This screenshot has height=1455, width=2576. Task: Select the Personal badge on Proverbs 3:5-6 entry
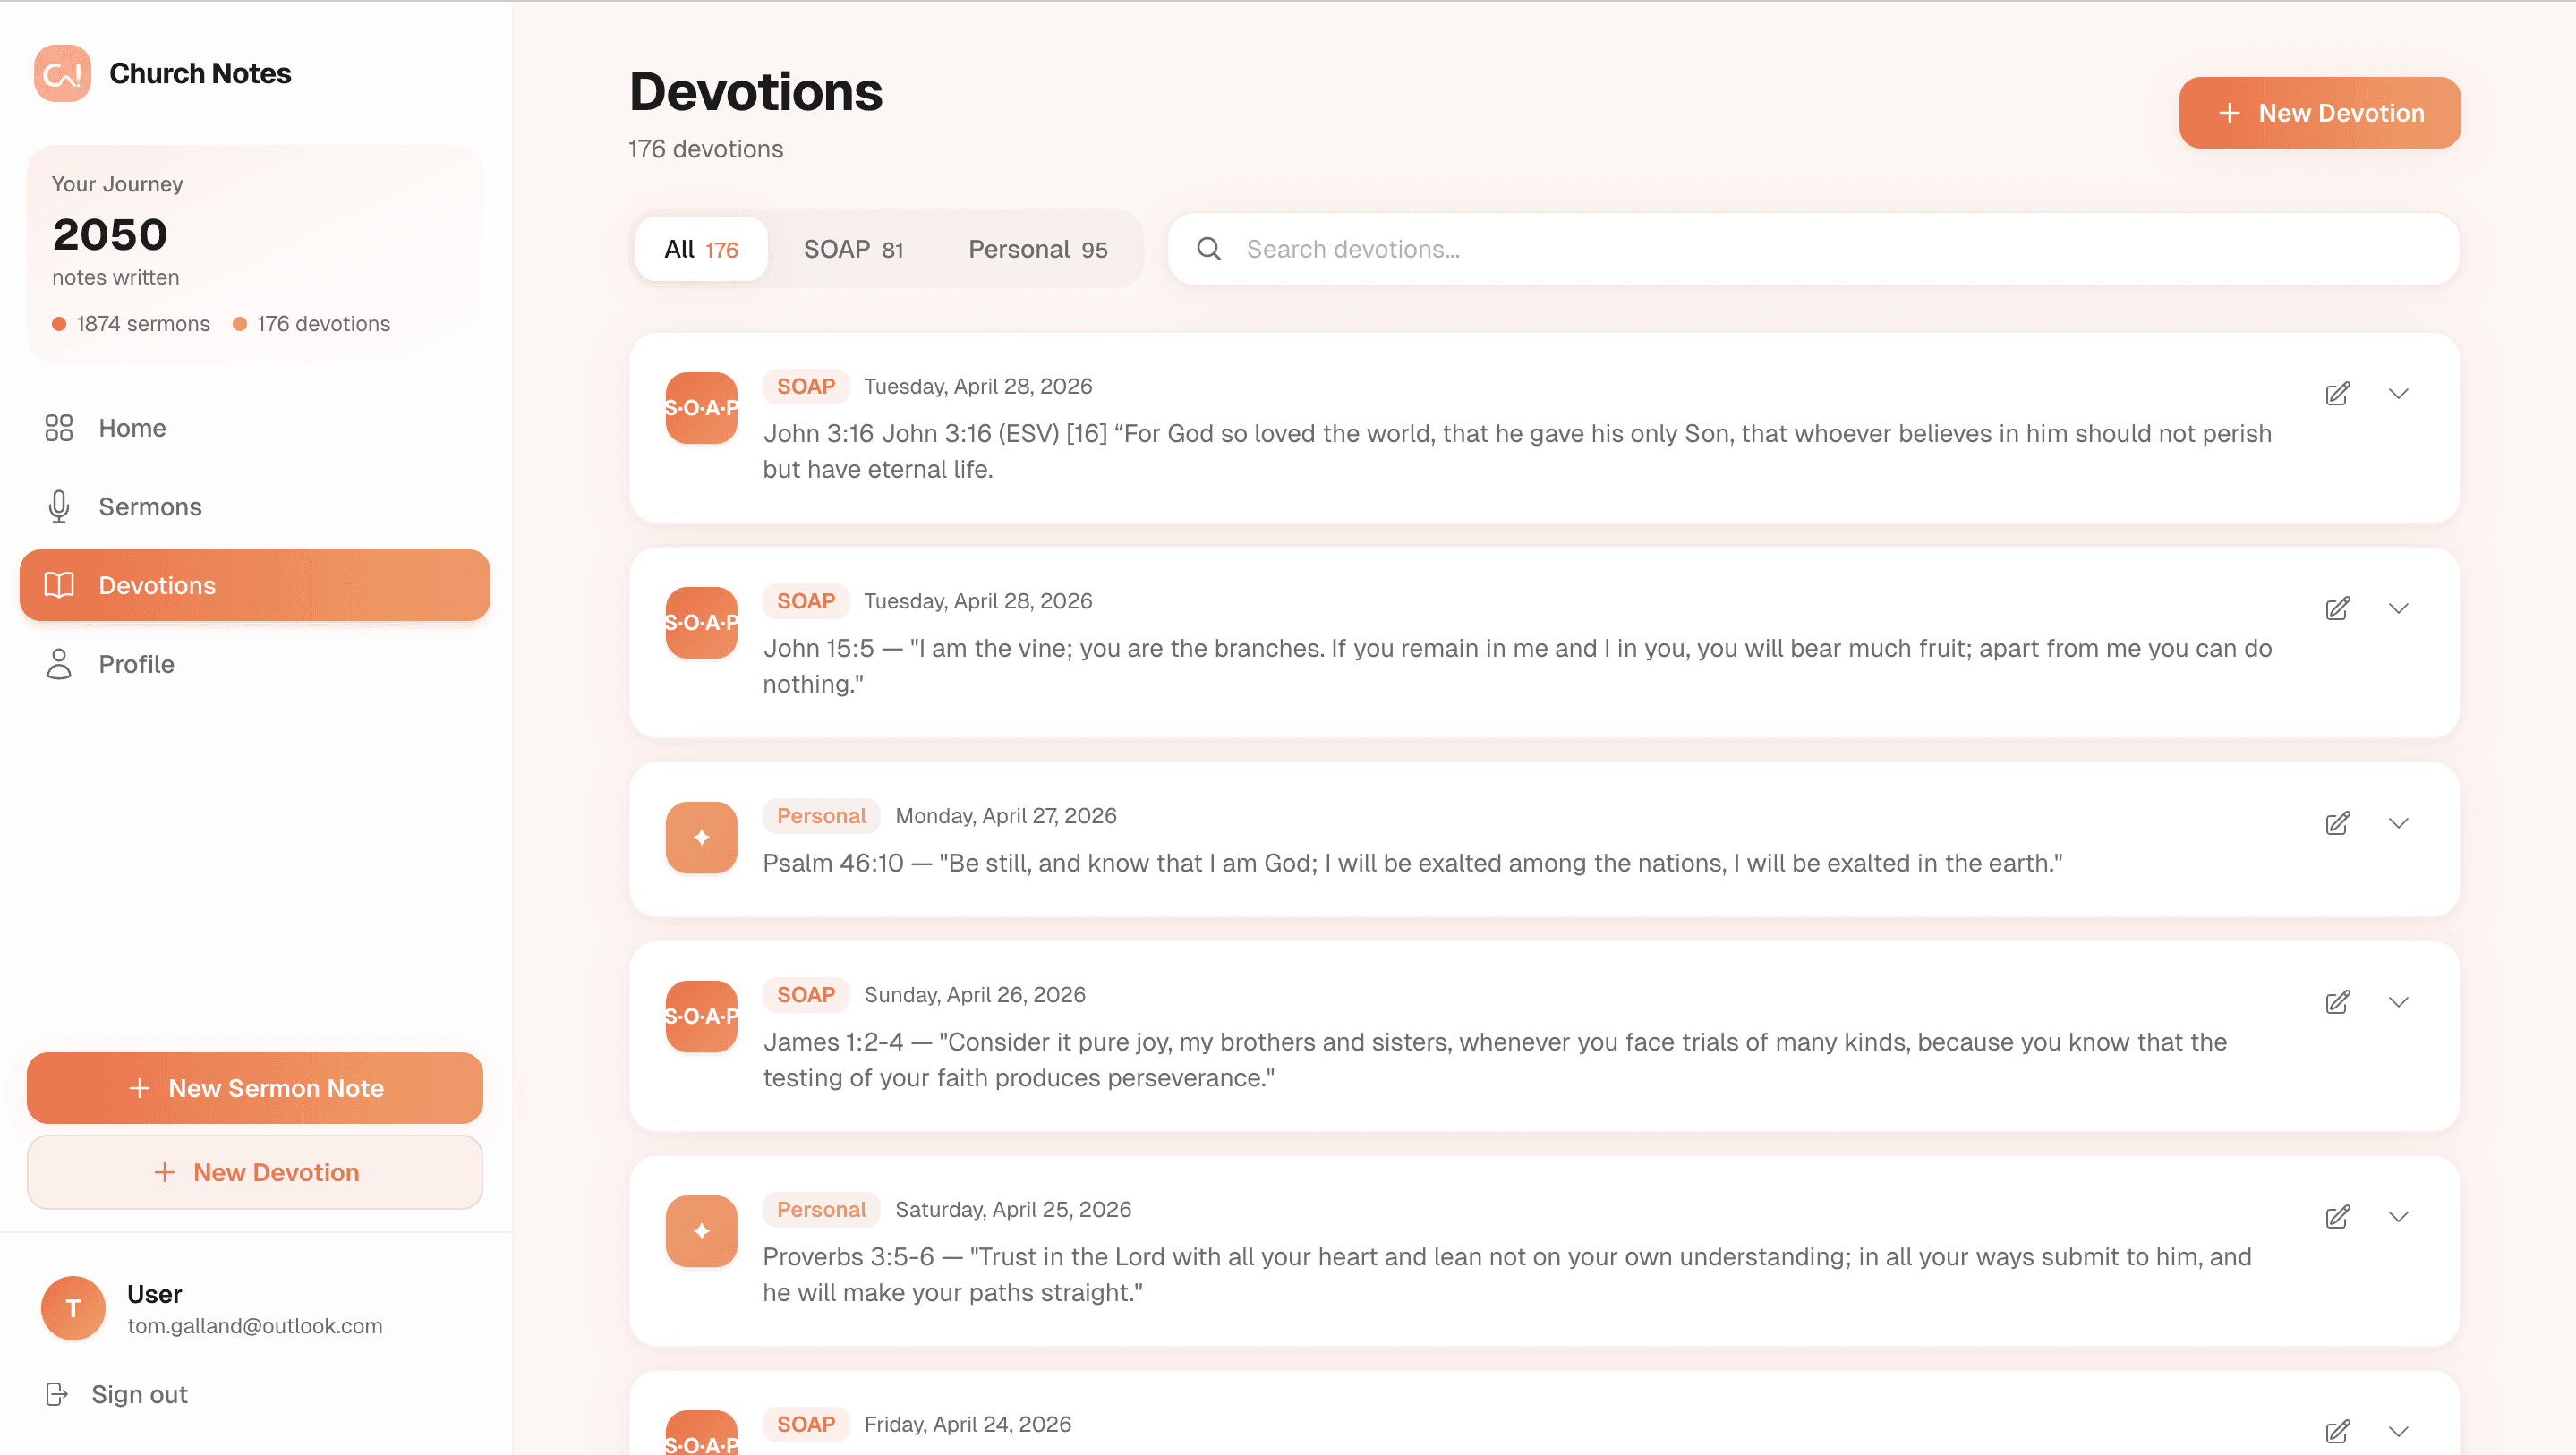[821, 1209]
